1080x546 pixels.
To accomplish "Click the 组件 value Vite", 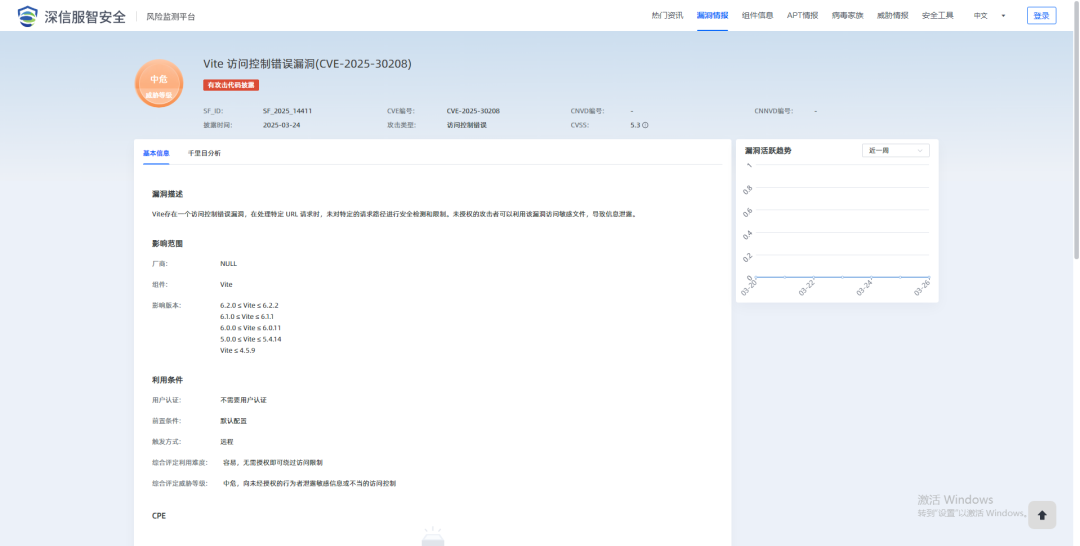I will coord(227,284).
